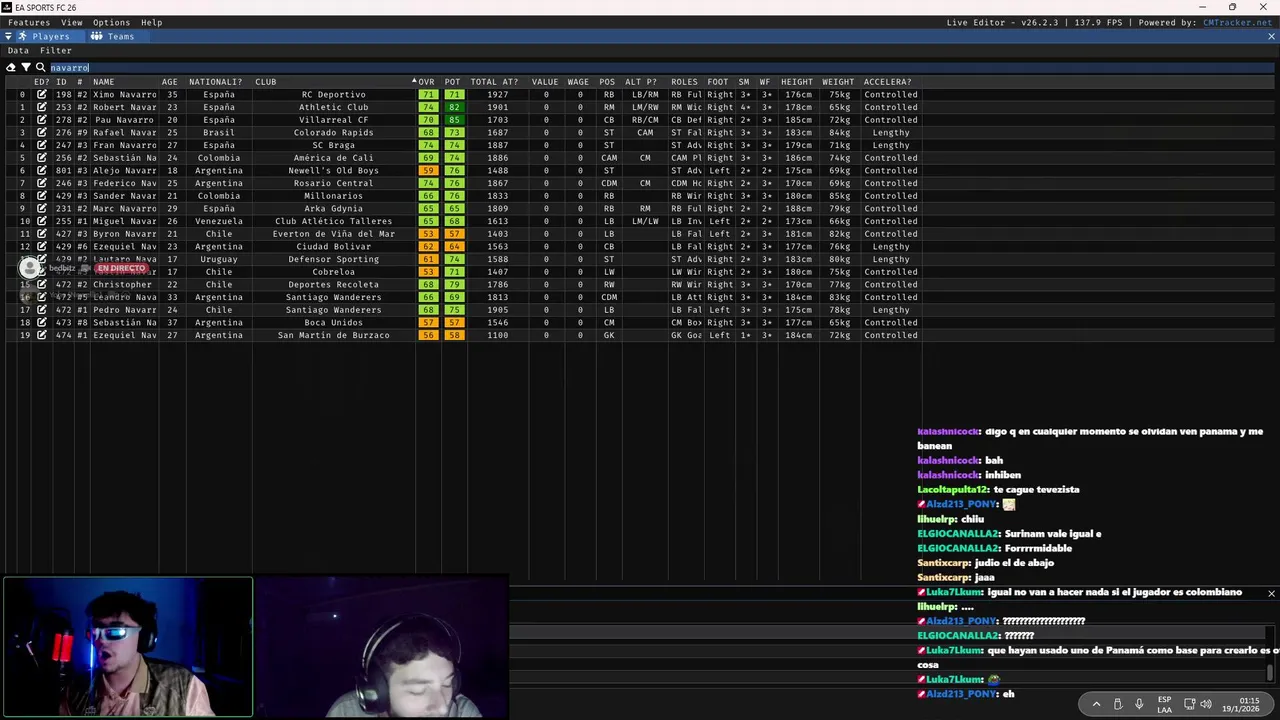1280x720 pixels.
Task: Click the Uruguay nationality cell
Action: (219, 259)
